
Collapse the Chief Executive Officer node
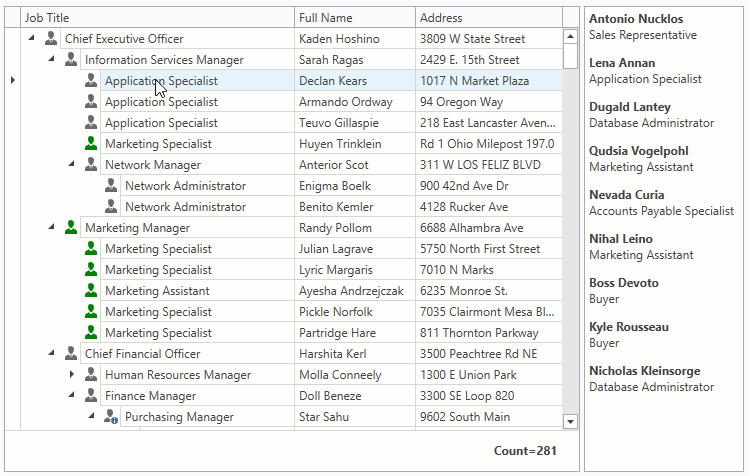pos(31,39)
